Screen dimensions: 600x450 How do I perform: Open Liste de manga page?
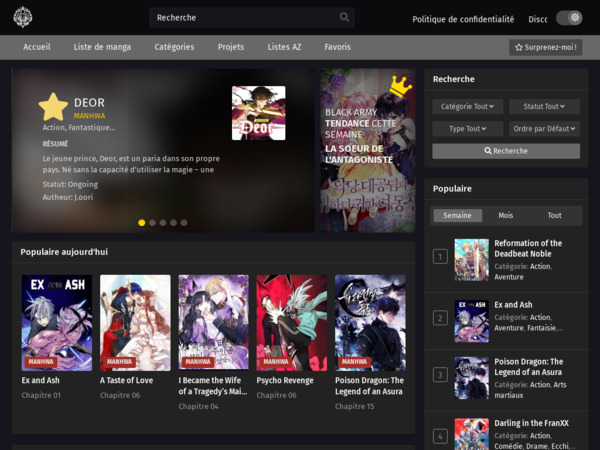pos(102,47)
